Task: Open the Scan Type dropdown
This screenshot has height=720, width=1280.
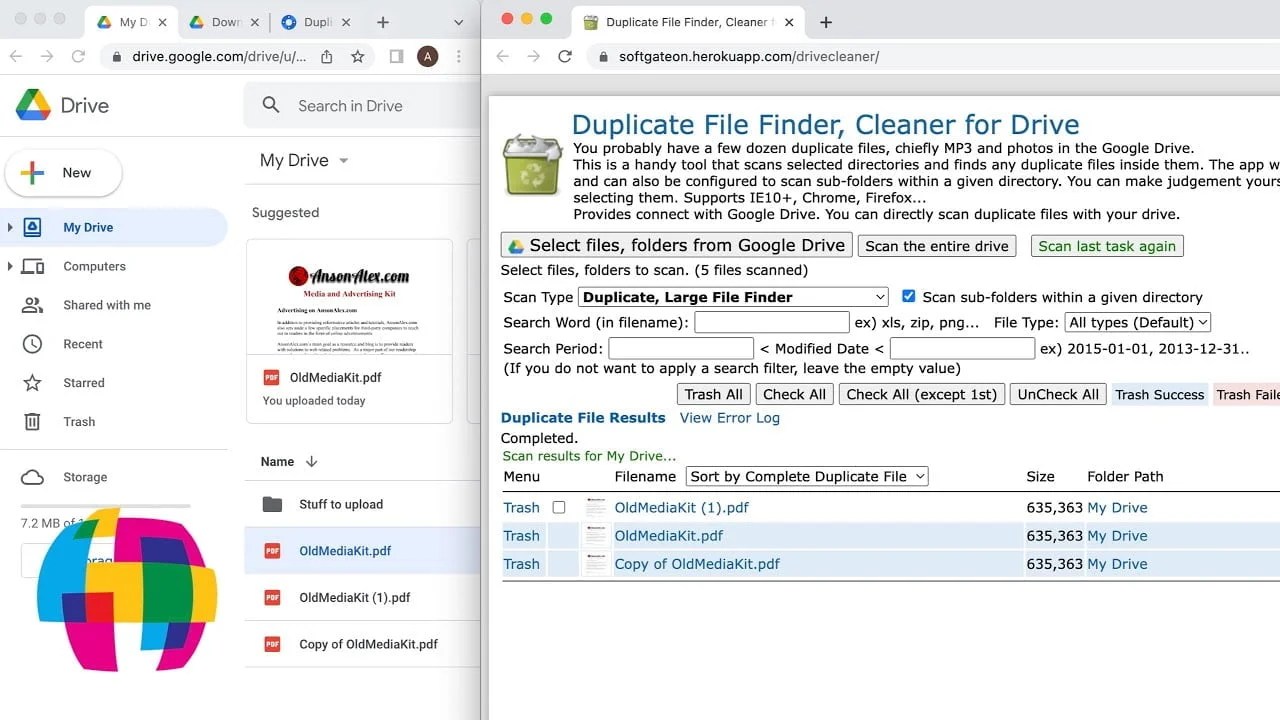Action: pos(732,296)
